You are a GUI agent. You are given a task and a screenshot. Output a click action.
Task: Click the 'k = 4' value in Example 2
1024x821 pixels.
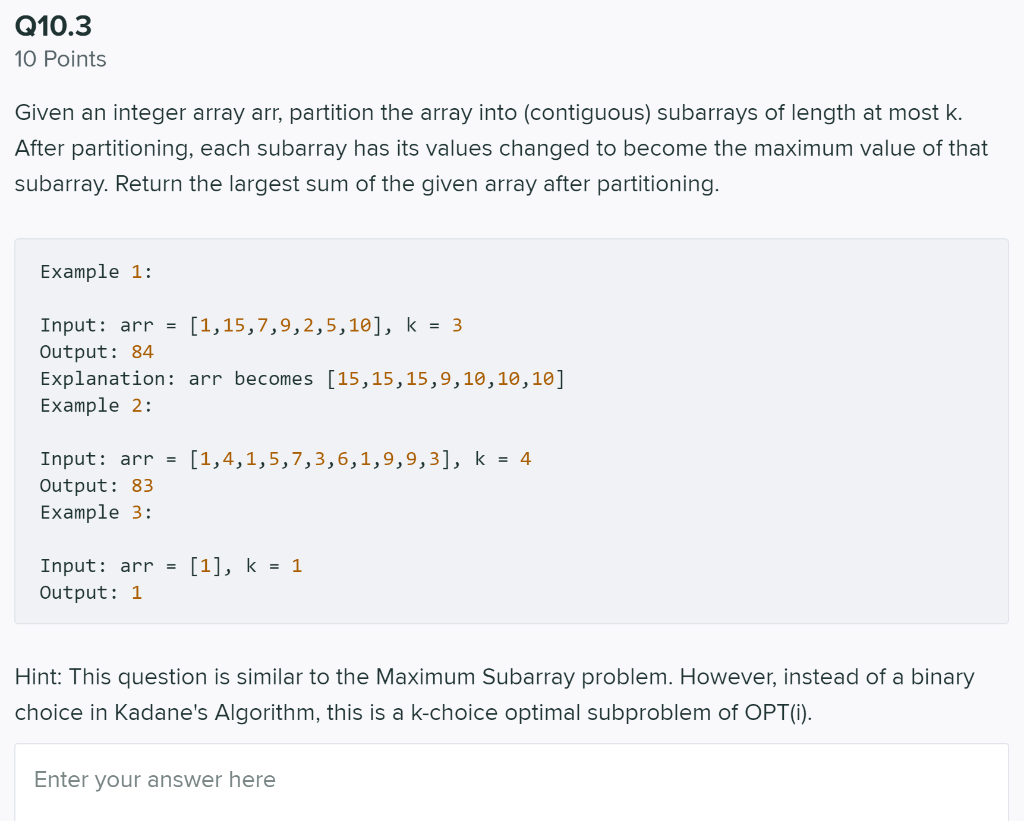pyautogui.click(x=503, y=459)
